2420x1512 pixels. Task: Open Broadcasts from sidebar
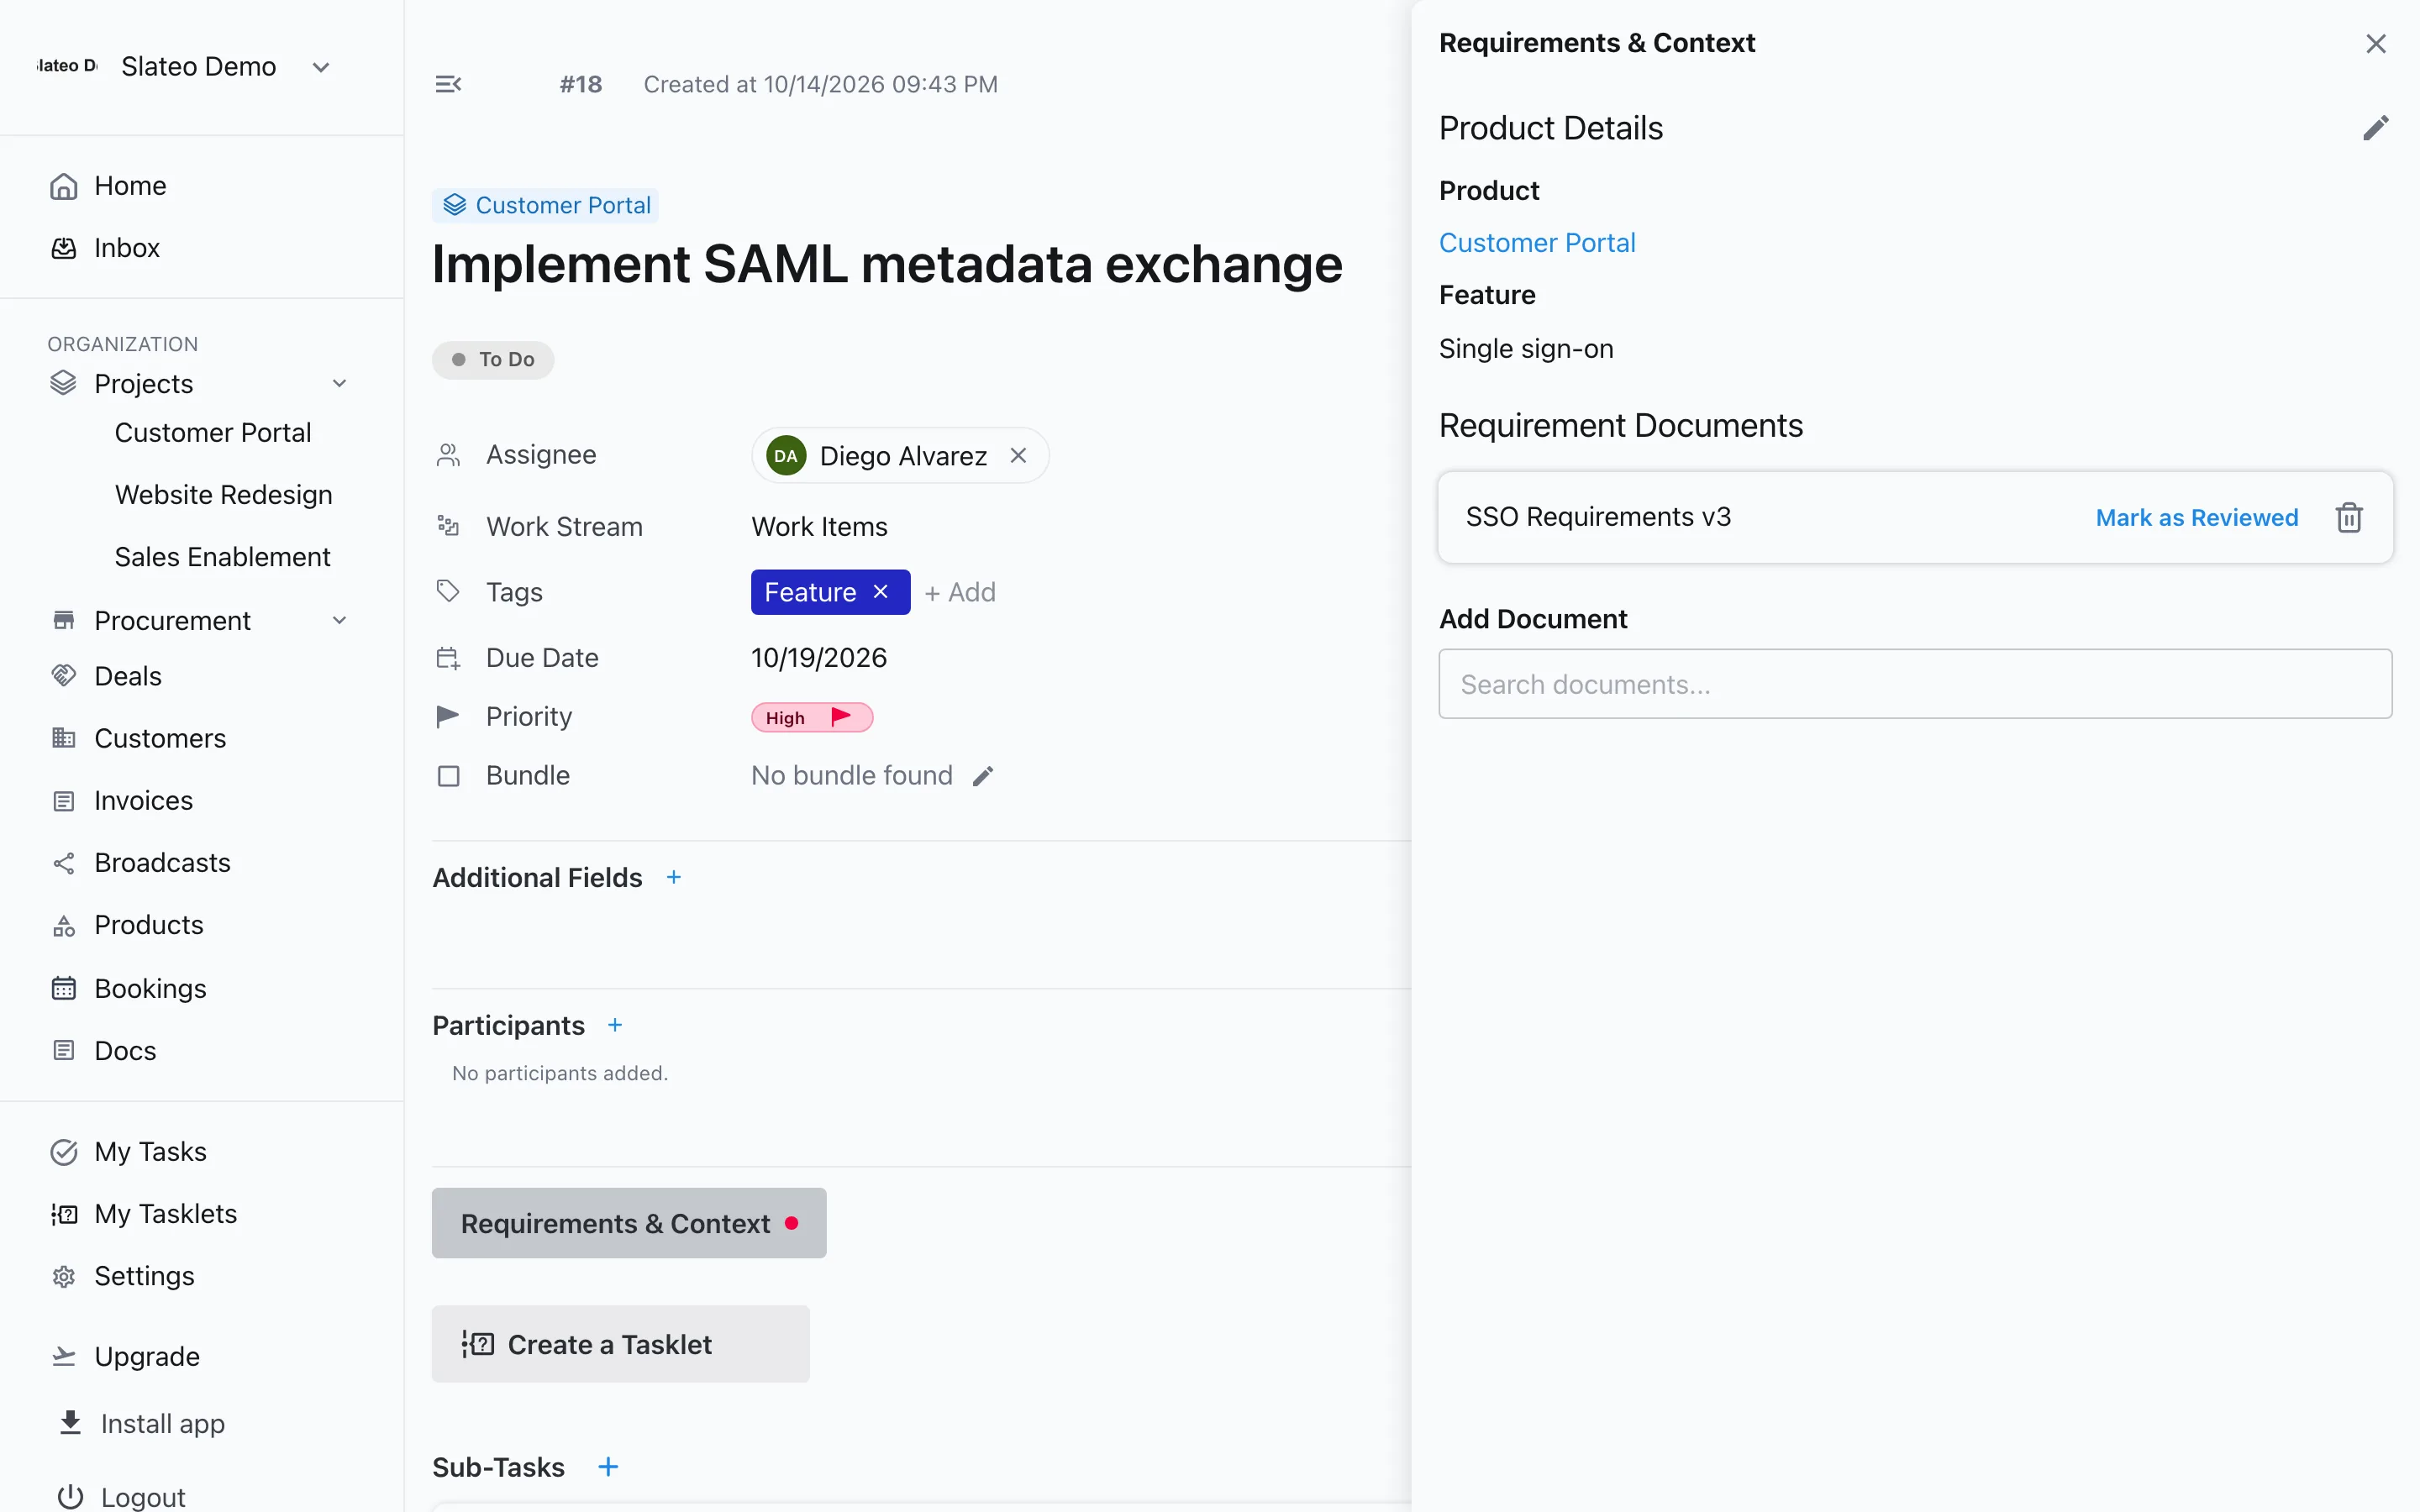(161, 862)
